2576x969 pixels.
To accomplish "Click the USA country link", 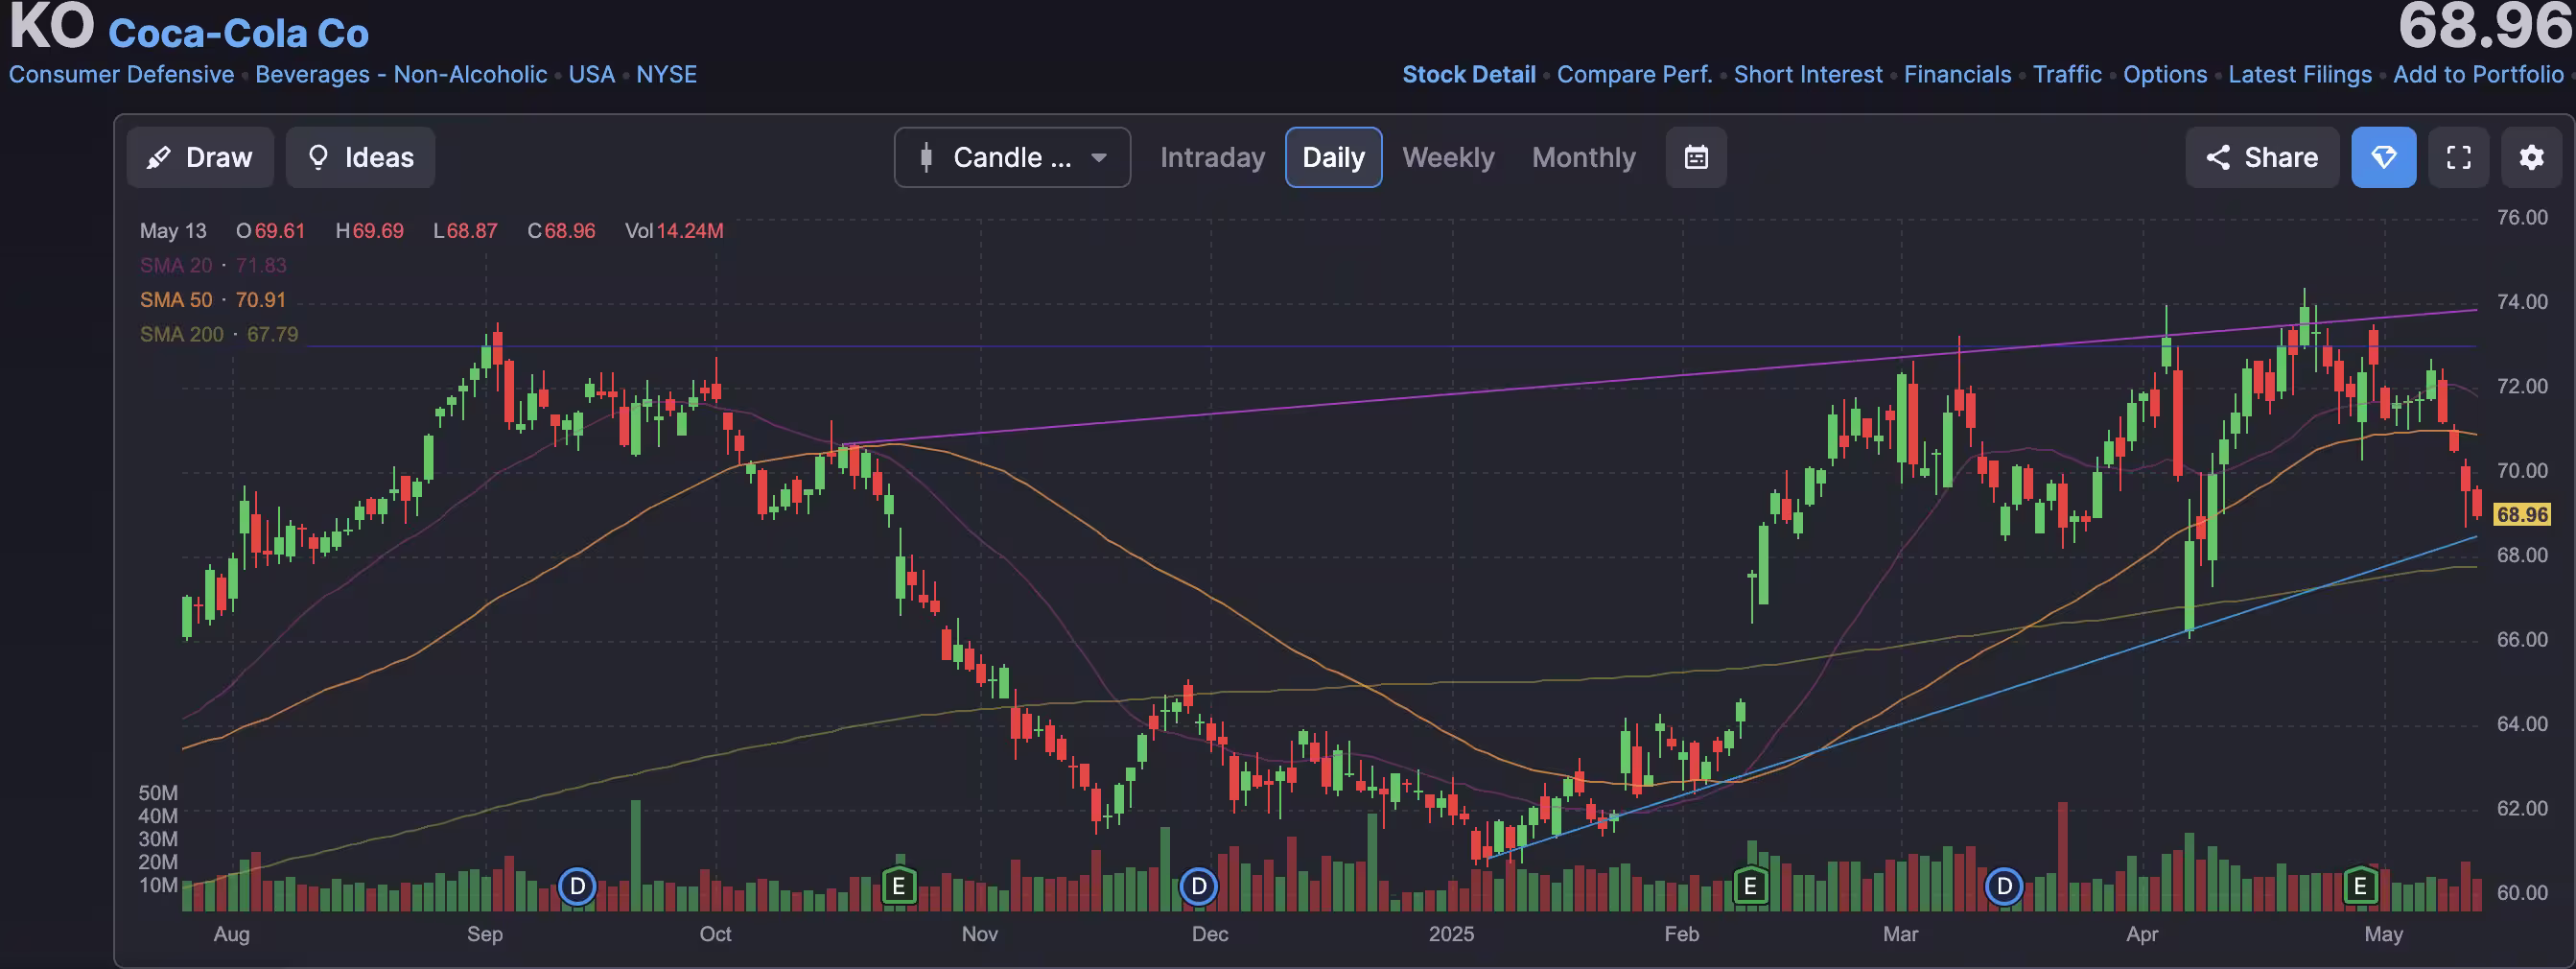I will click(591, 75).
